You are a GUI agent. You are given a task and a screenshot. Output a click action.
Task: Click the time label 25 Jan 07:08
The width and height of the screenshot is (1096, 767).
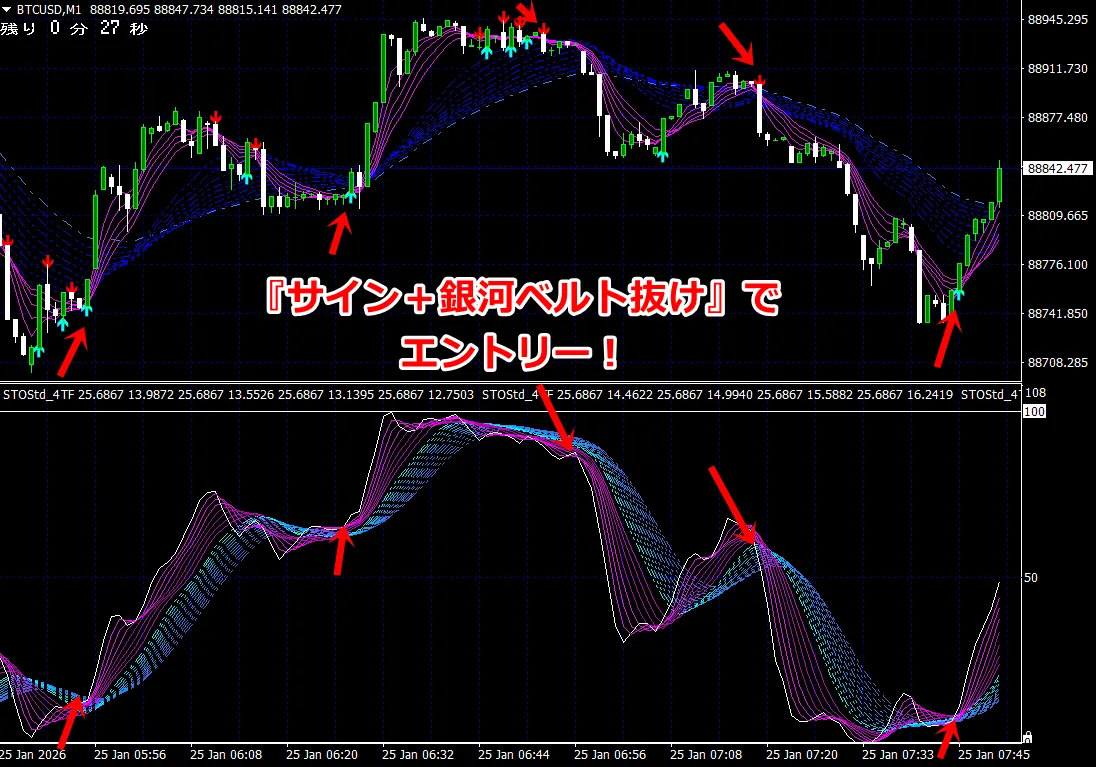(706, 754)
